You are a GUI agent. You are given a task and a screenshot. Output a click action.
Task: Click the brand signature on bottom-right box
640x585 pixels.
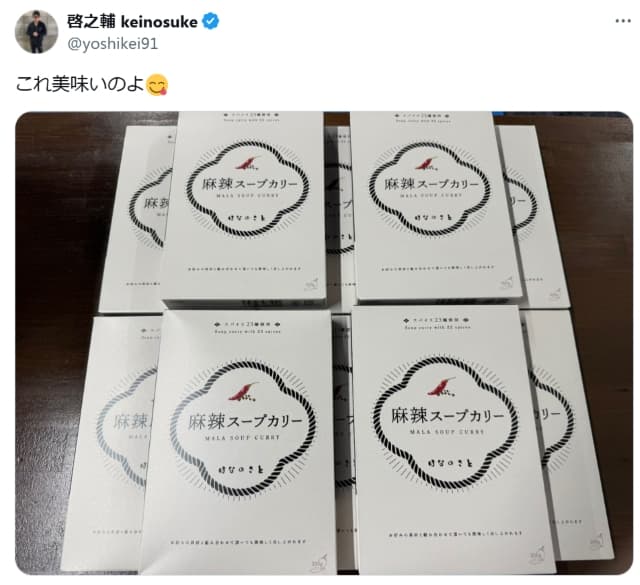pyautogui.click(x=451, y=463)
